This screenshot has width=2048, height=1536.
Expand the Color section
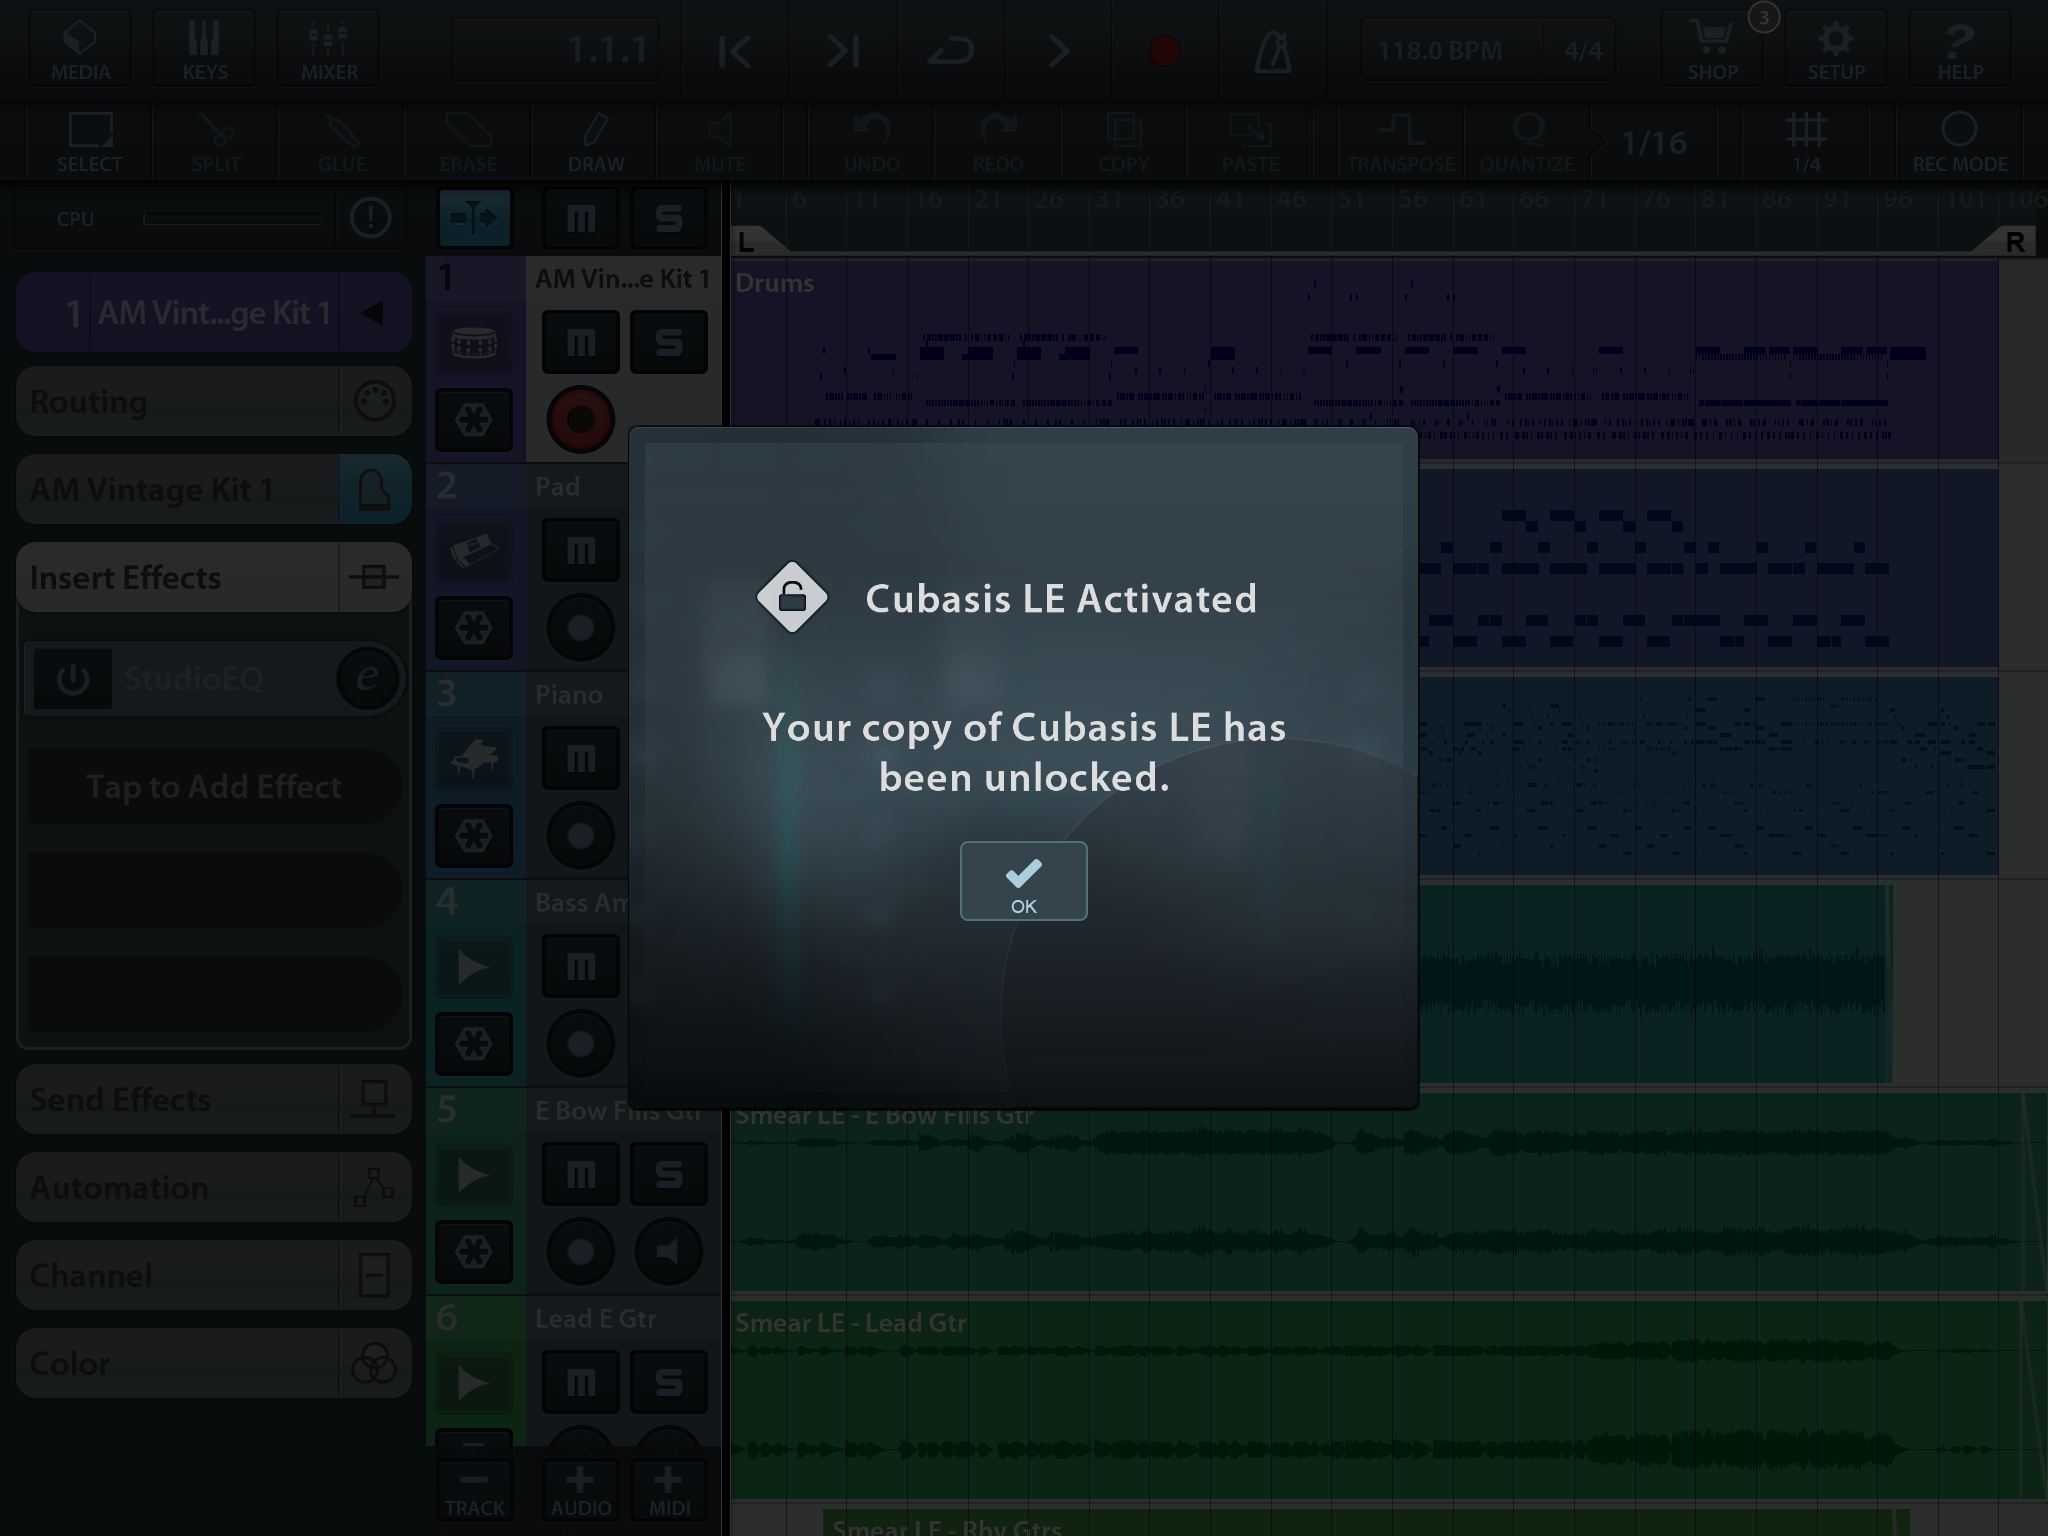click(x=214, y=1363)
